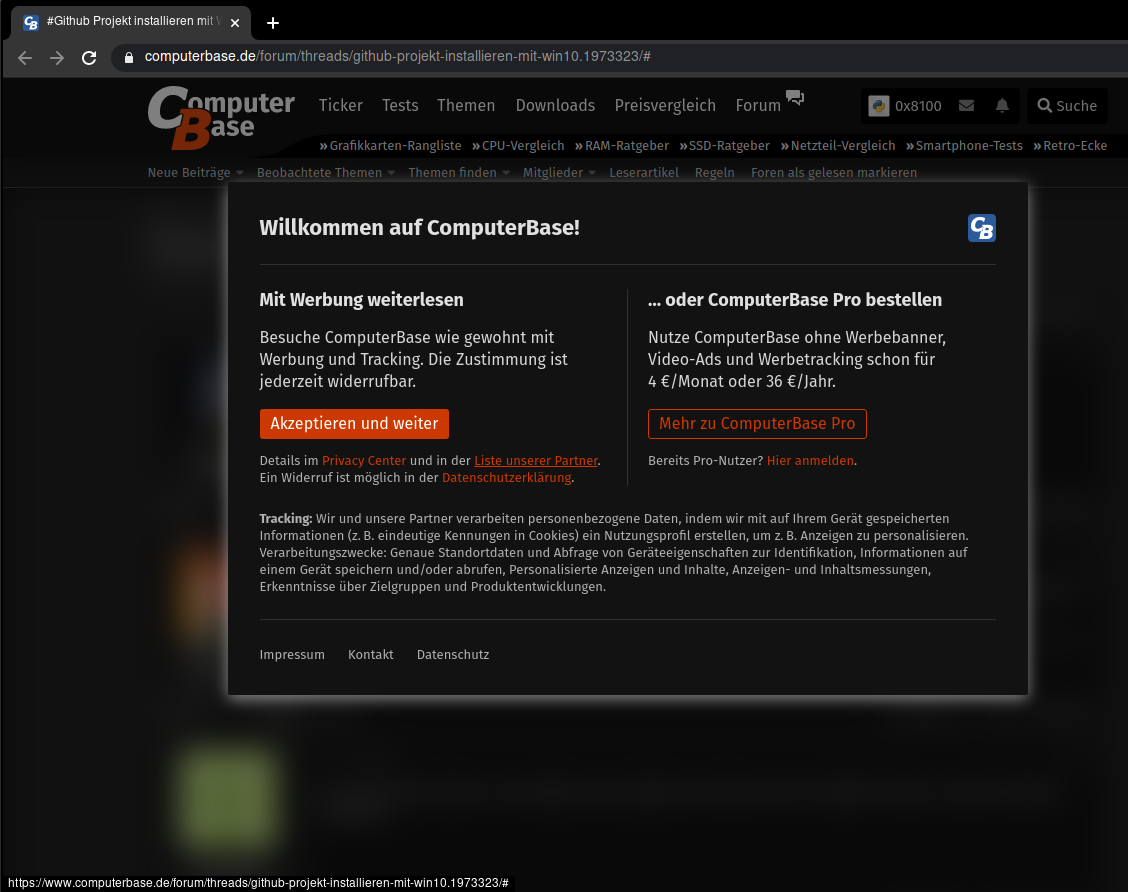Open the Tests menu item

[400, 105]
